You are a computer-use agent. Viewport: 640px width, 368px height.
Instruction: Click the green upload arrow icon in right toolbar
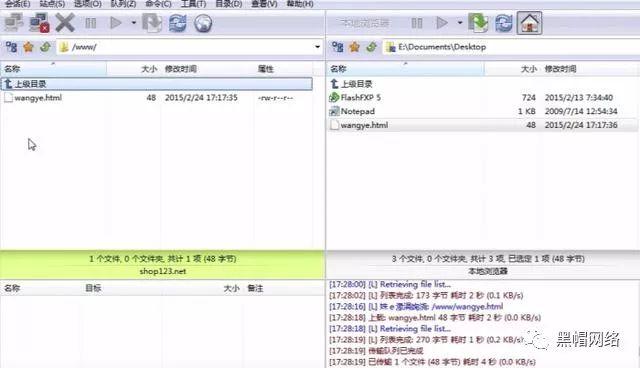pos(478,23)
